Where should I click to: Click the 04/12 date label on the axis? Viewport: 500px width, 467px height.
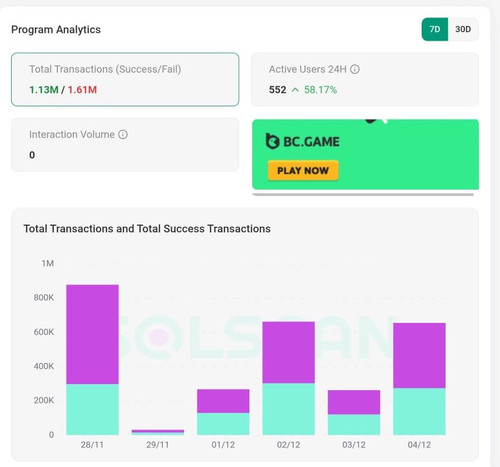pos(419,445)
